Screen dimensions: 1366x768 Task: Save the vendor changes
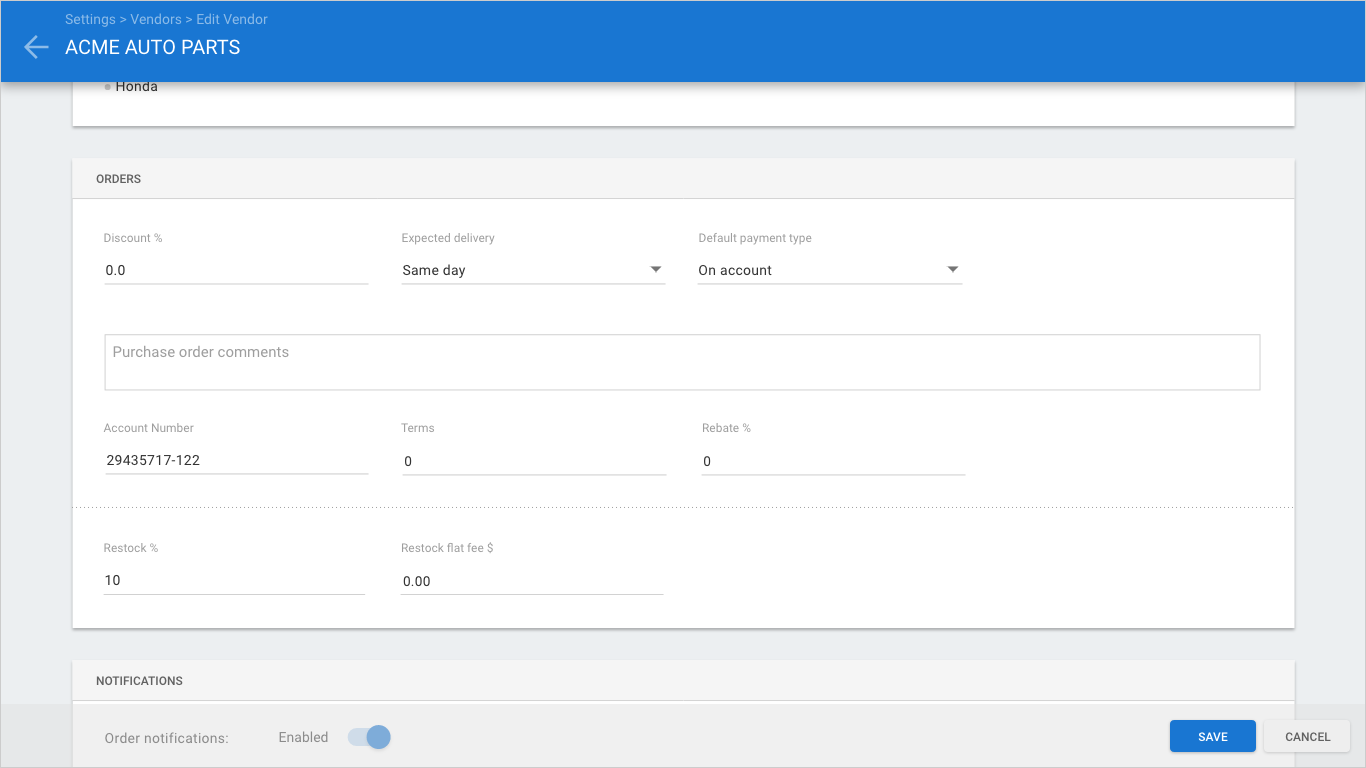coord(1213,736)
